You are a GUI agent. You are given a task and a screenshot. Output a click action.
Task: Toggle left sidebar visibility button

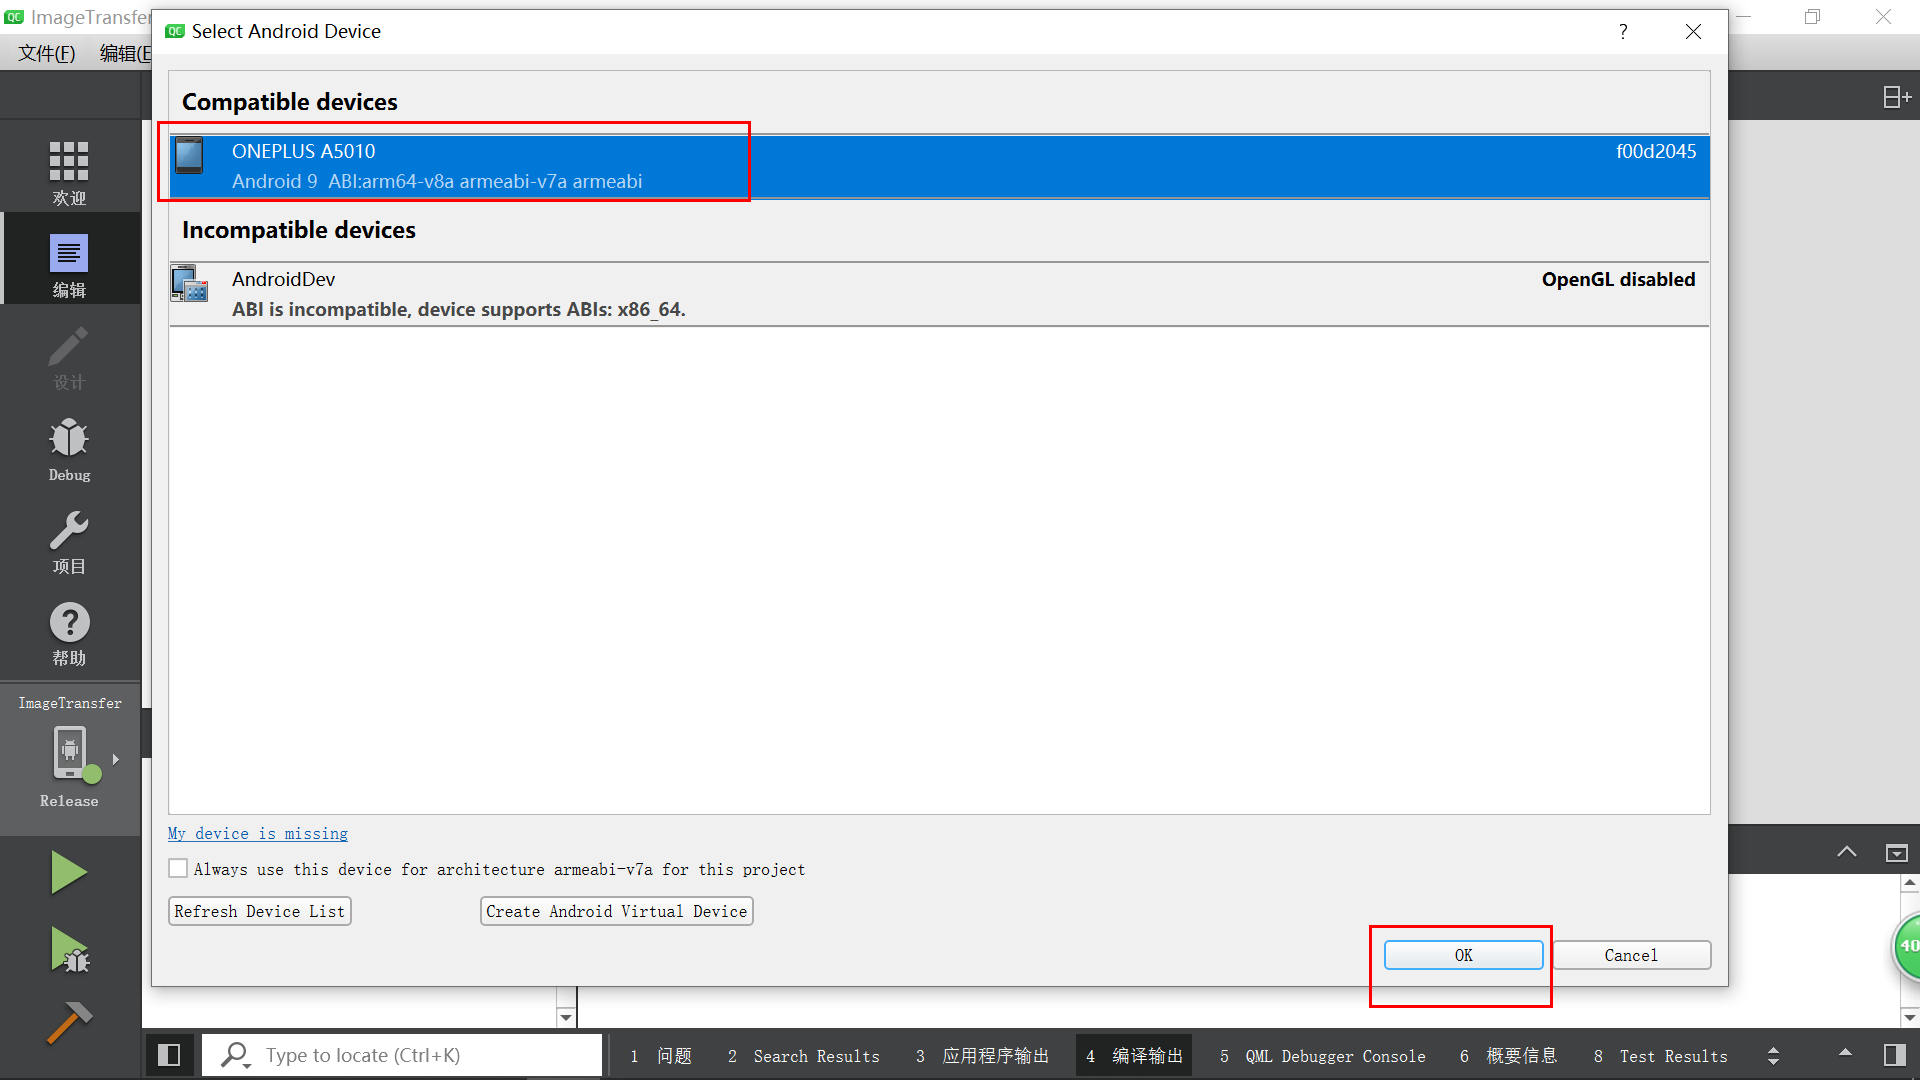[169, 1055]
